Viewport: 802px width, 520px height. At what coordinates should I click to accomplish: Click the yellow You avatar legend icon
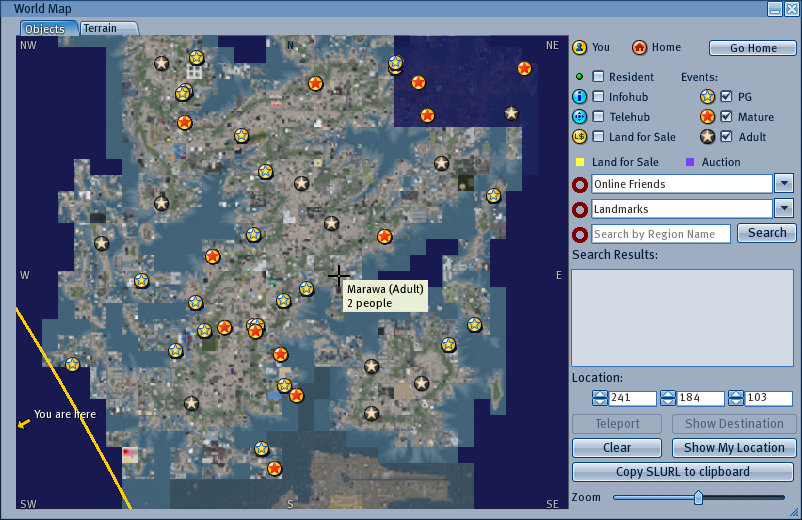coord(580,48)
